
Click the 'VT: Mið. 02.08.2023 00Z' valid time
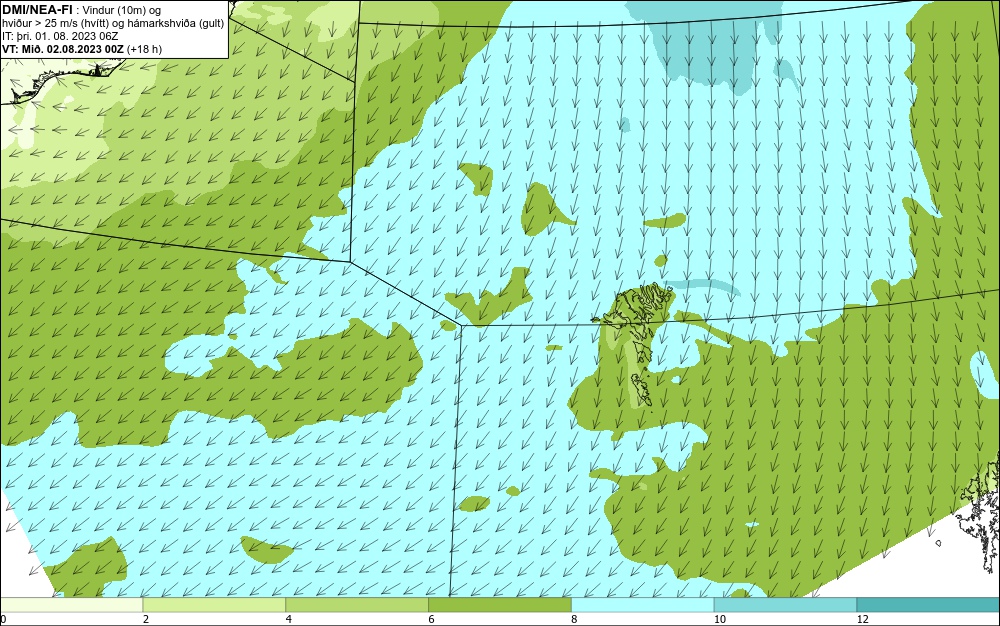click(62, 49)
